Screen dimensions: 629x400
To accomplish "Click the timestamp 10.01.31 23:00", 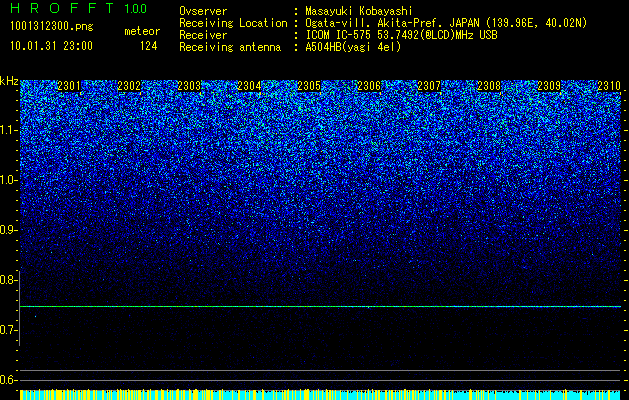I will tap(51, 46).
